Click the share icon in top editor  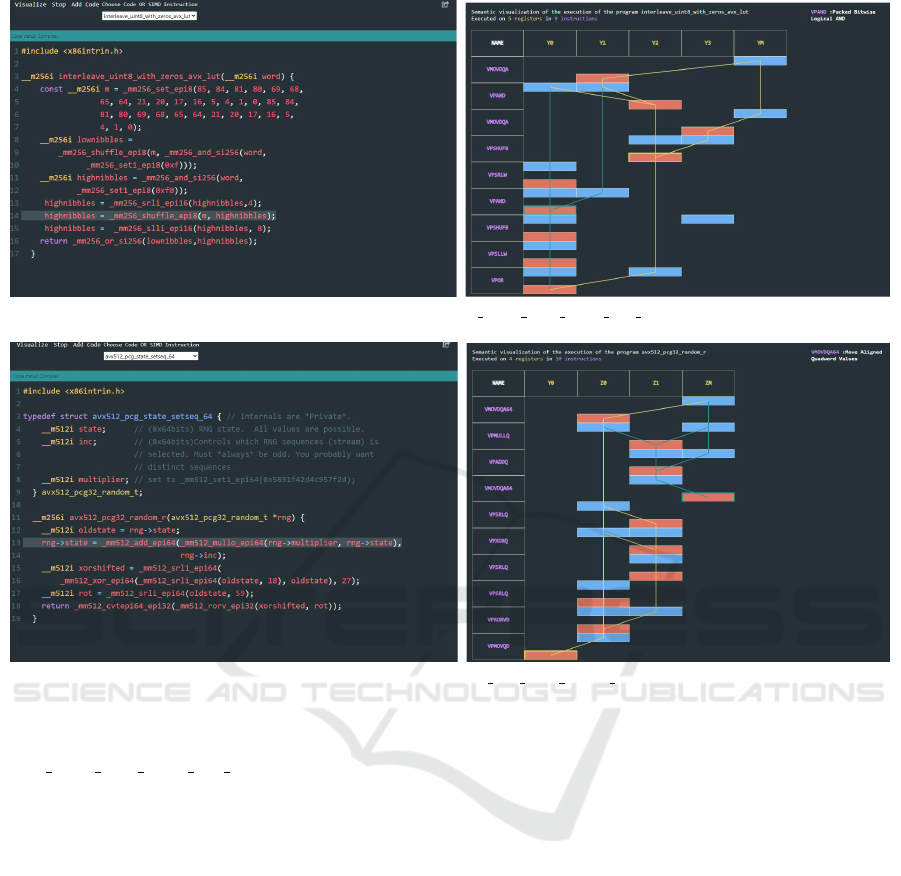pos(444,5)
